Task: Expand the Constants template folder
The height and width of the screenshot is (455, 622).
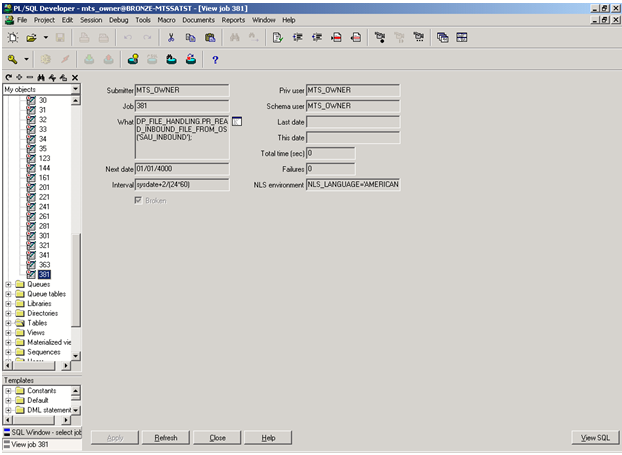Action: (x=8, y=391)
